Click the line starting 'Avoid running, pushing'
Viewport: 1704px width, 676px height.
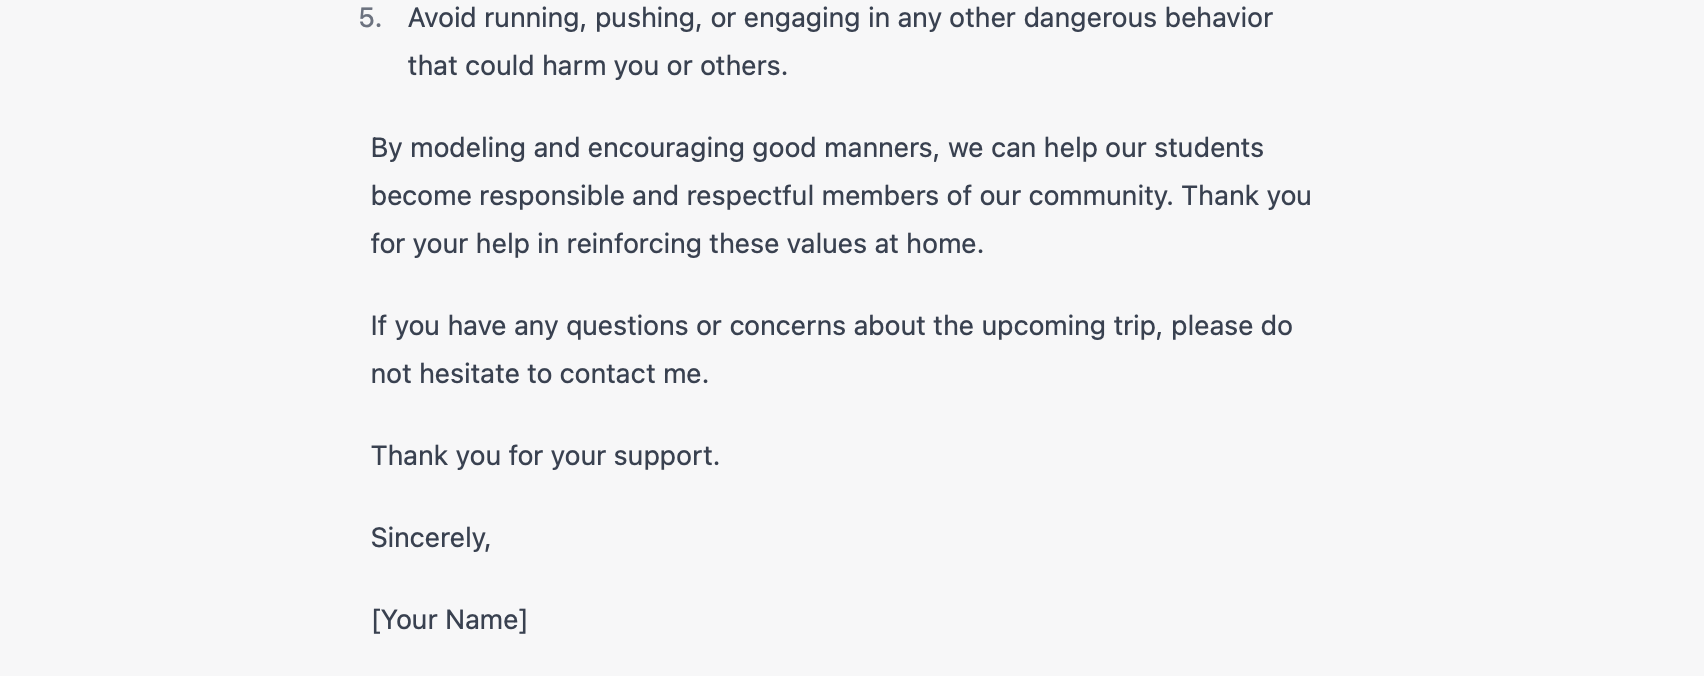(x=840, y=18)
